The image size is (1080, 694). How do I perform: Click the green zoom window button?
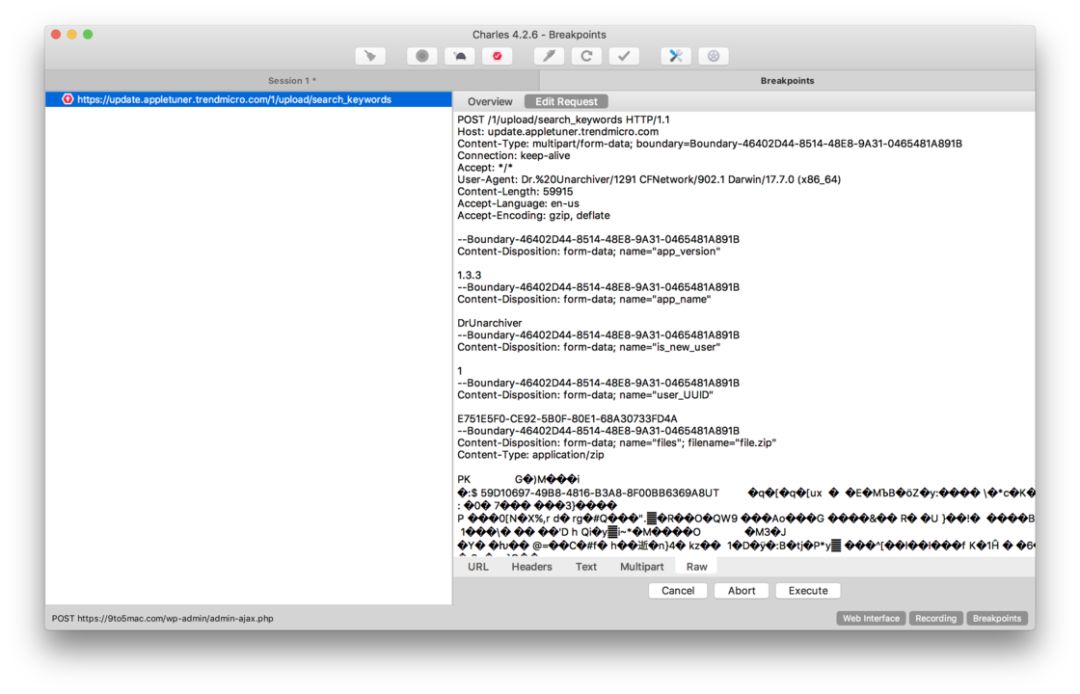coord(88,34)
